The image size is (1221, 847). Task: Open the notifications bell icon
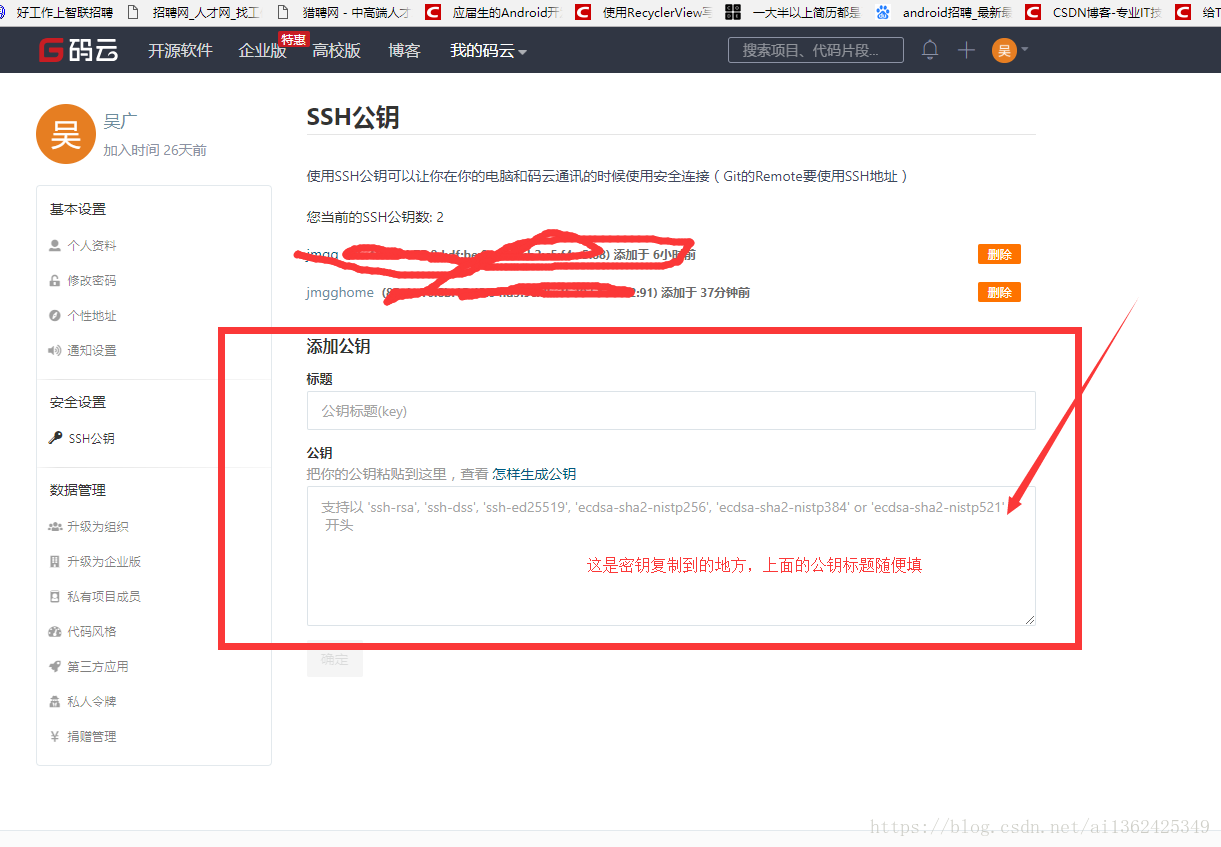(x=930, y=50)
